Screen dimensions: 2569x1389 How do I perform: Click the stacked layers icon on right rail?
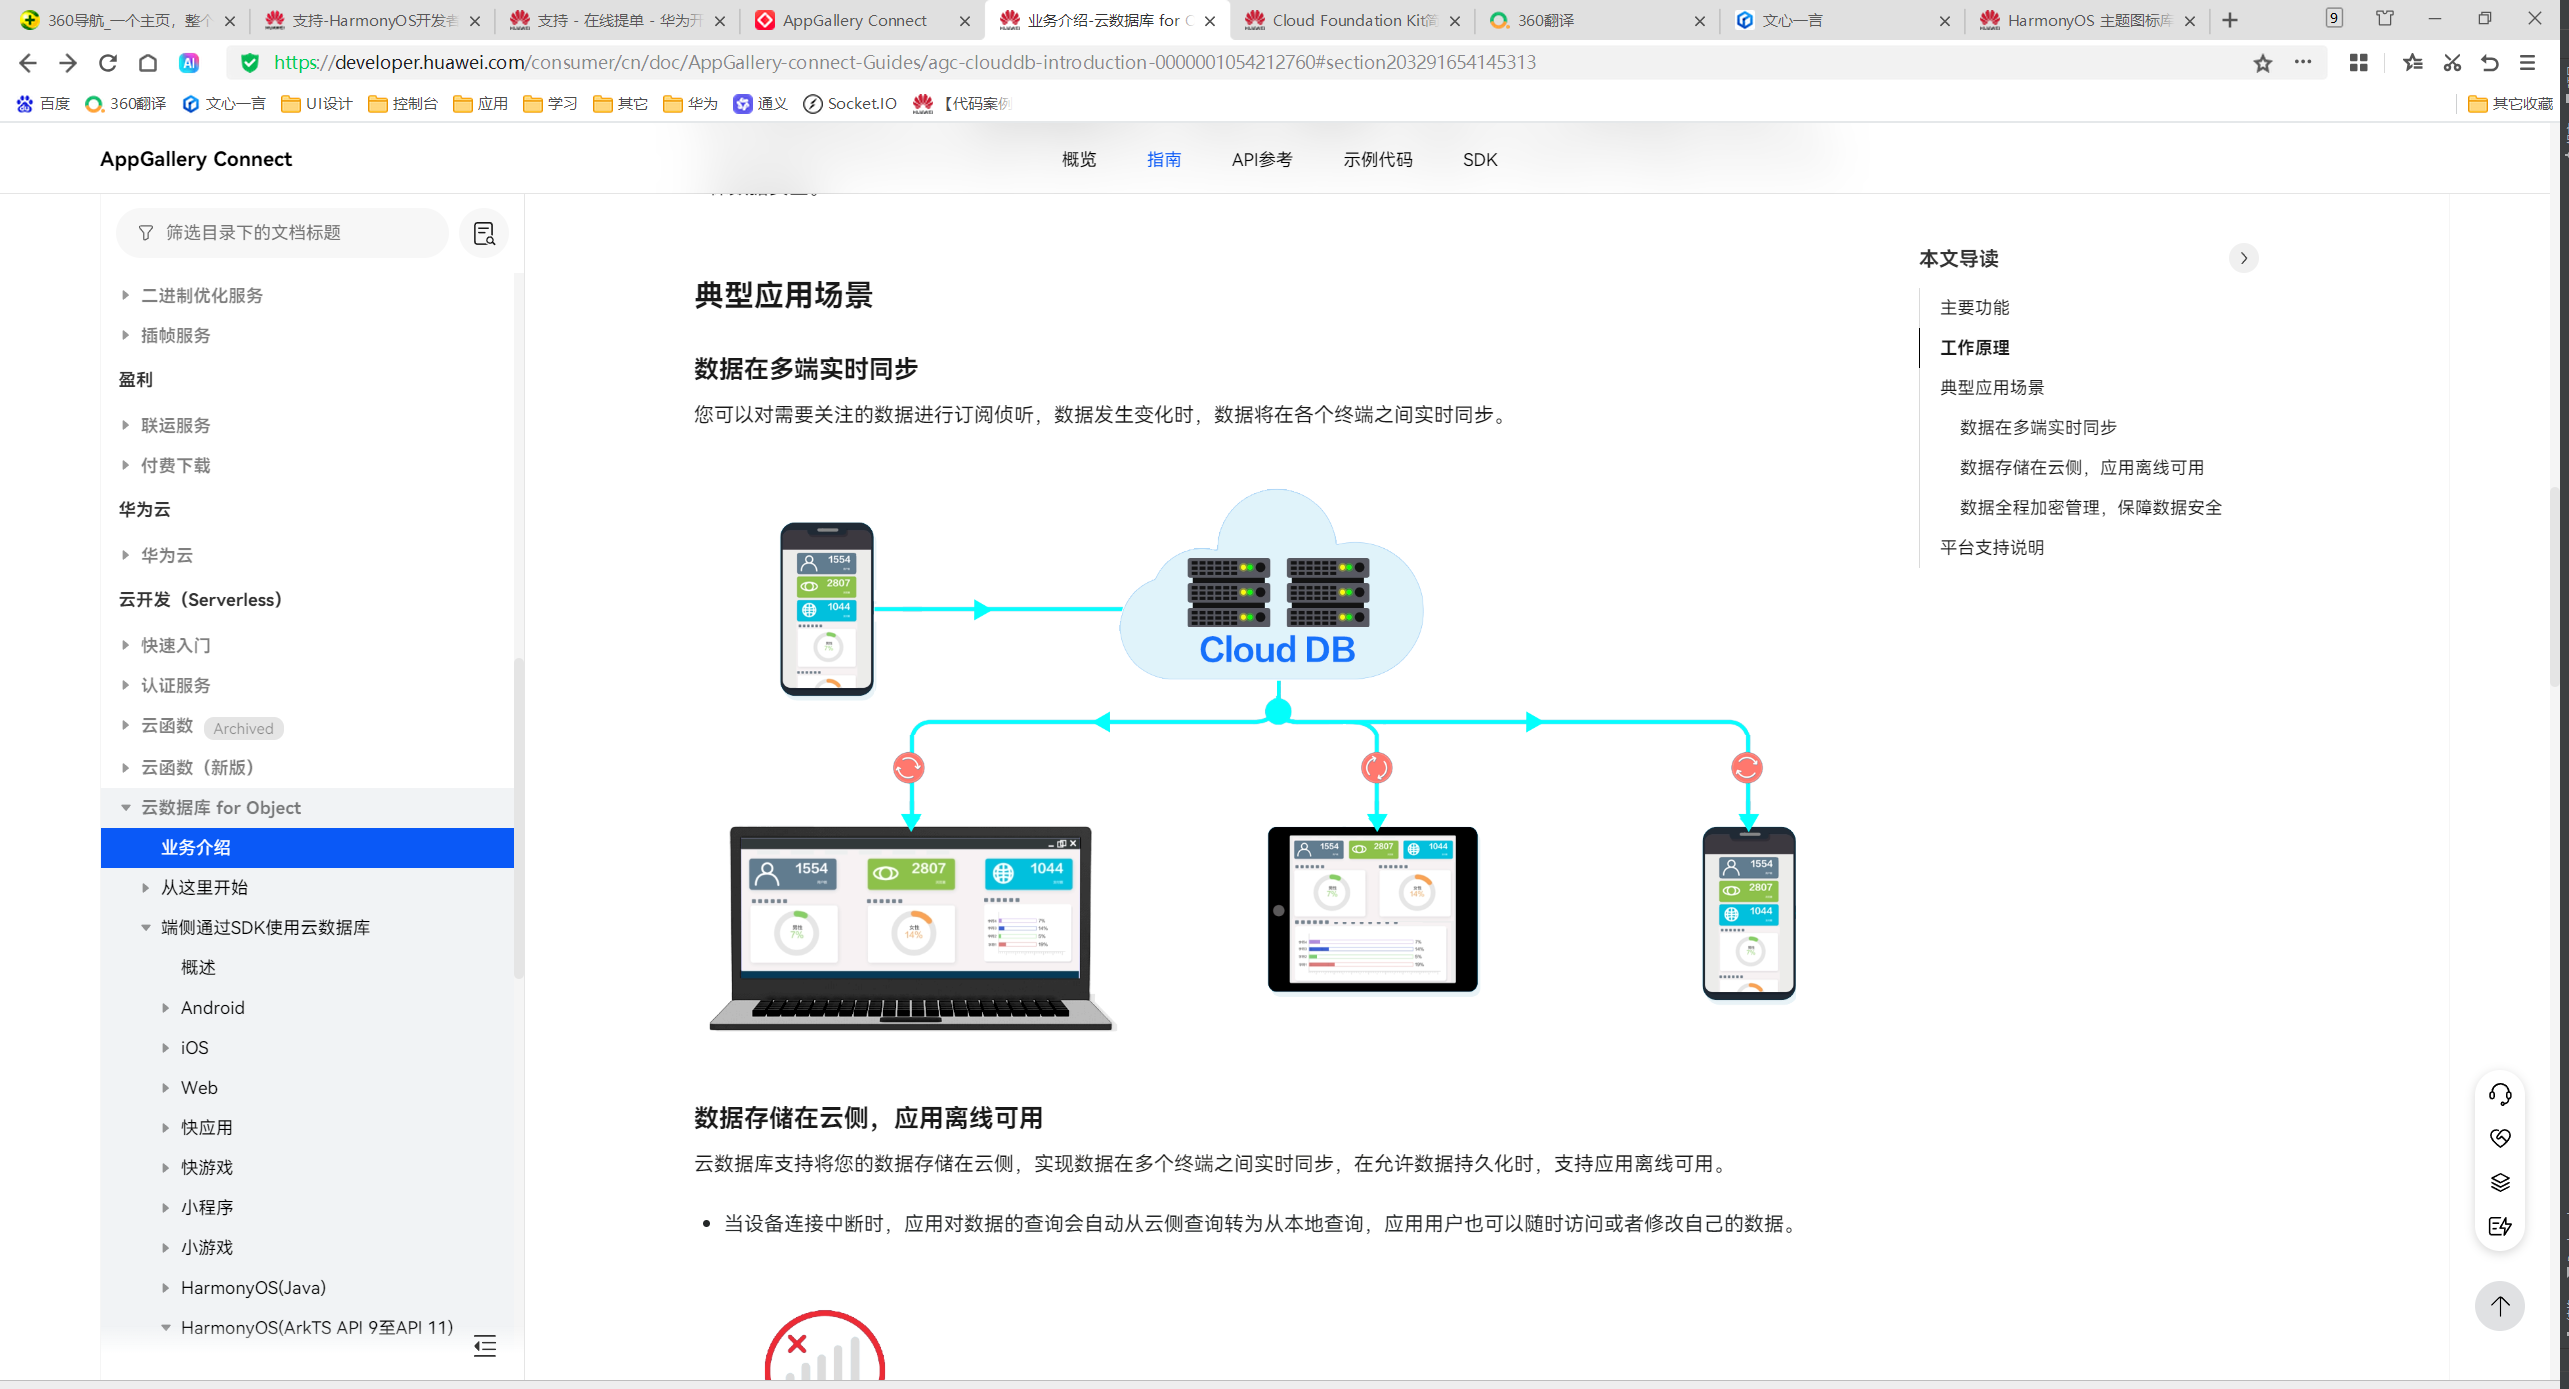pyautogui.click(x=2500, y=1182)
